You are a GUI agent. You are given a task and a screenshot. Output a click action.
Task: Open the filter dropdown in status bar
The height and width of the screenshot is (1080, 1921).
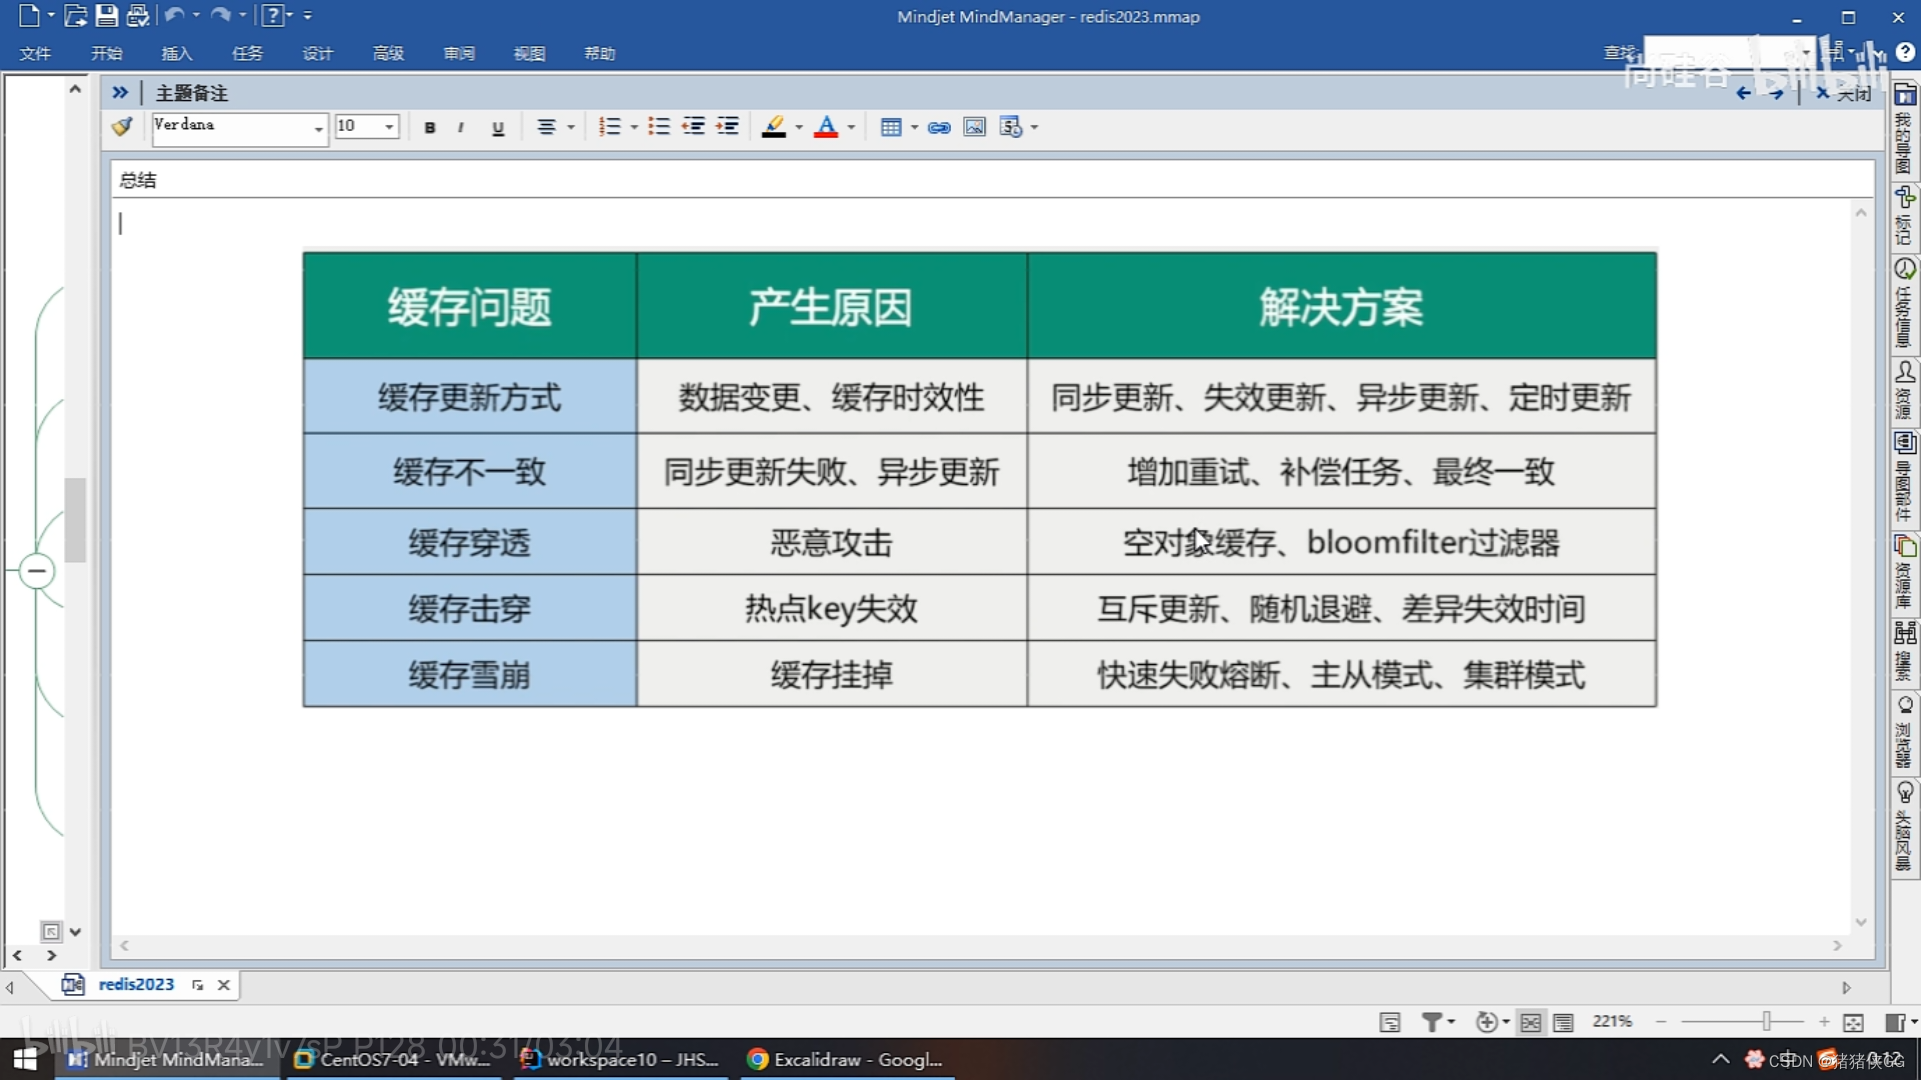pyautogui.click(x=1438, y=1021)
